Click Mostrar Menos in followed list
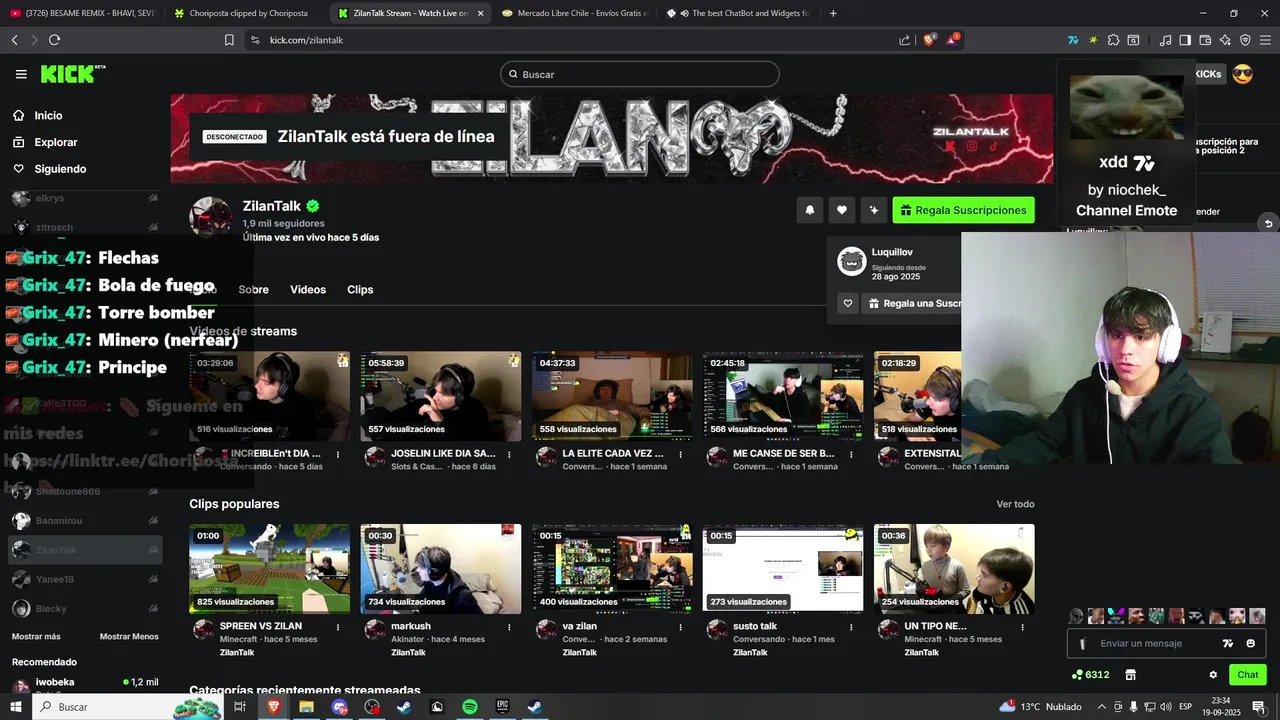 pos(129,637)
